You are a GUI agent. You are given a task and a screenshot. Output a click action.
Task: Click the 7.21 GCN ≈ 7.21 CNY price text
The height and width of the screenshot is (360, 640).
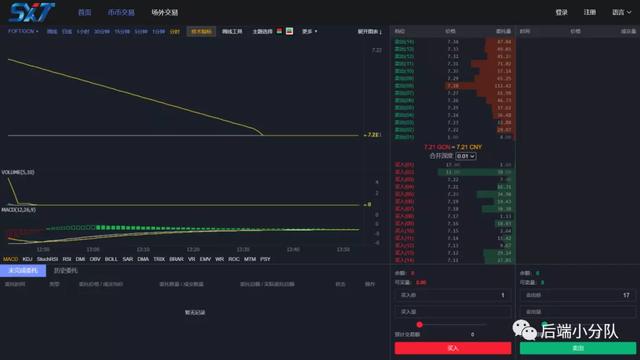point(453,147)
